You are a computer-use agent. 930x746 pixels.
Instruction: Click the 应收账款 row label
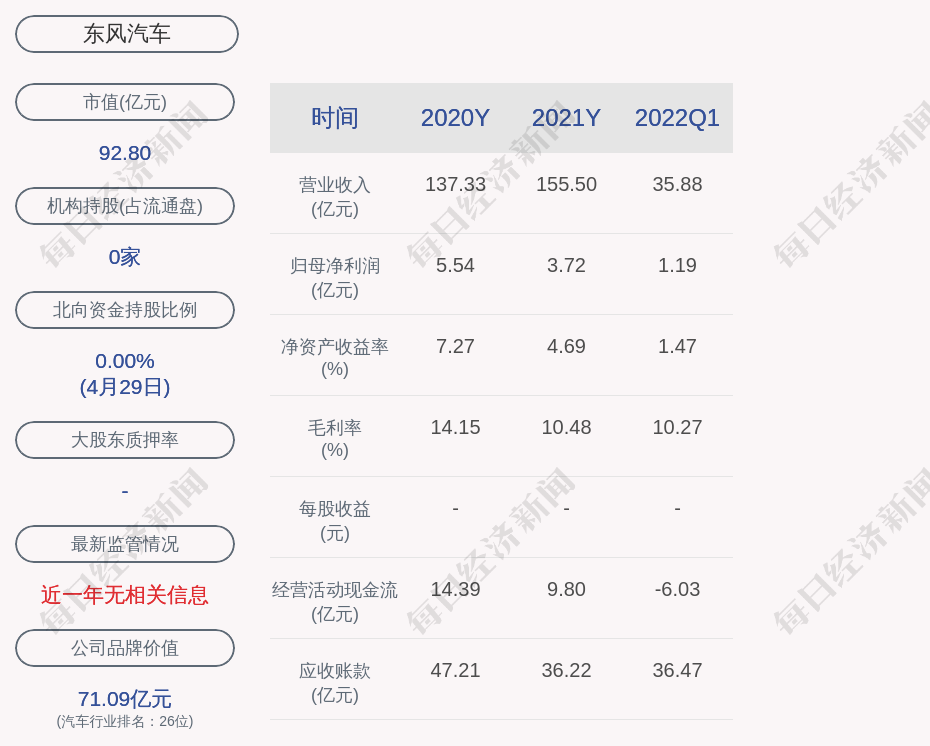point(335,683)
